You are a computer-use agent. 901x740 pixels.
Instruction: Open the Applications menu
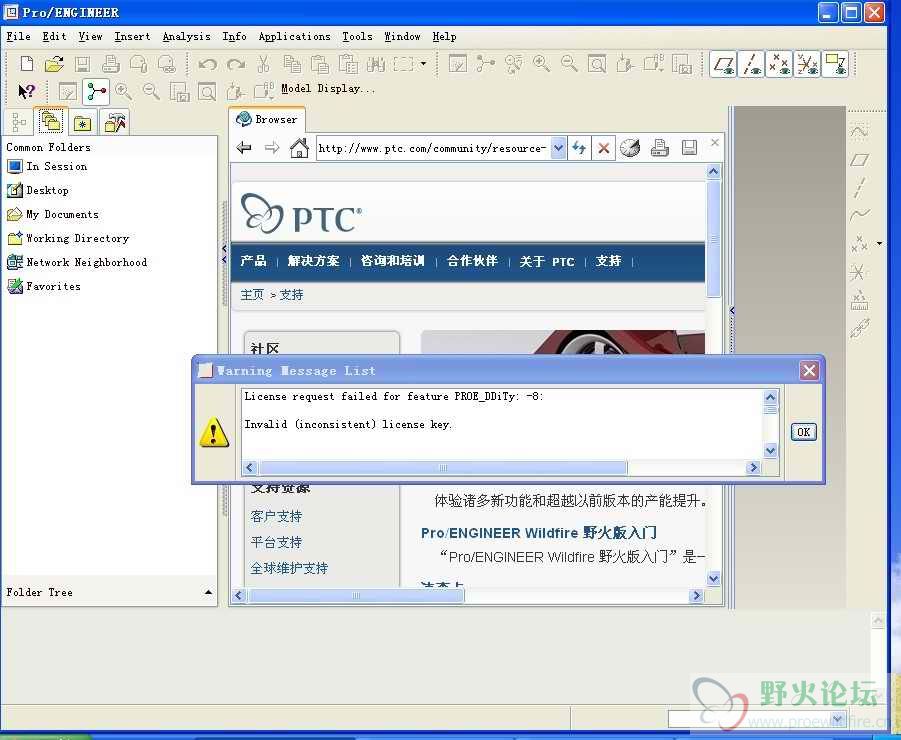point(294,36)
